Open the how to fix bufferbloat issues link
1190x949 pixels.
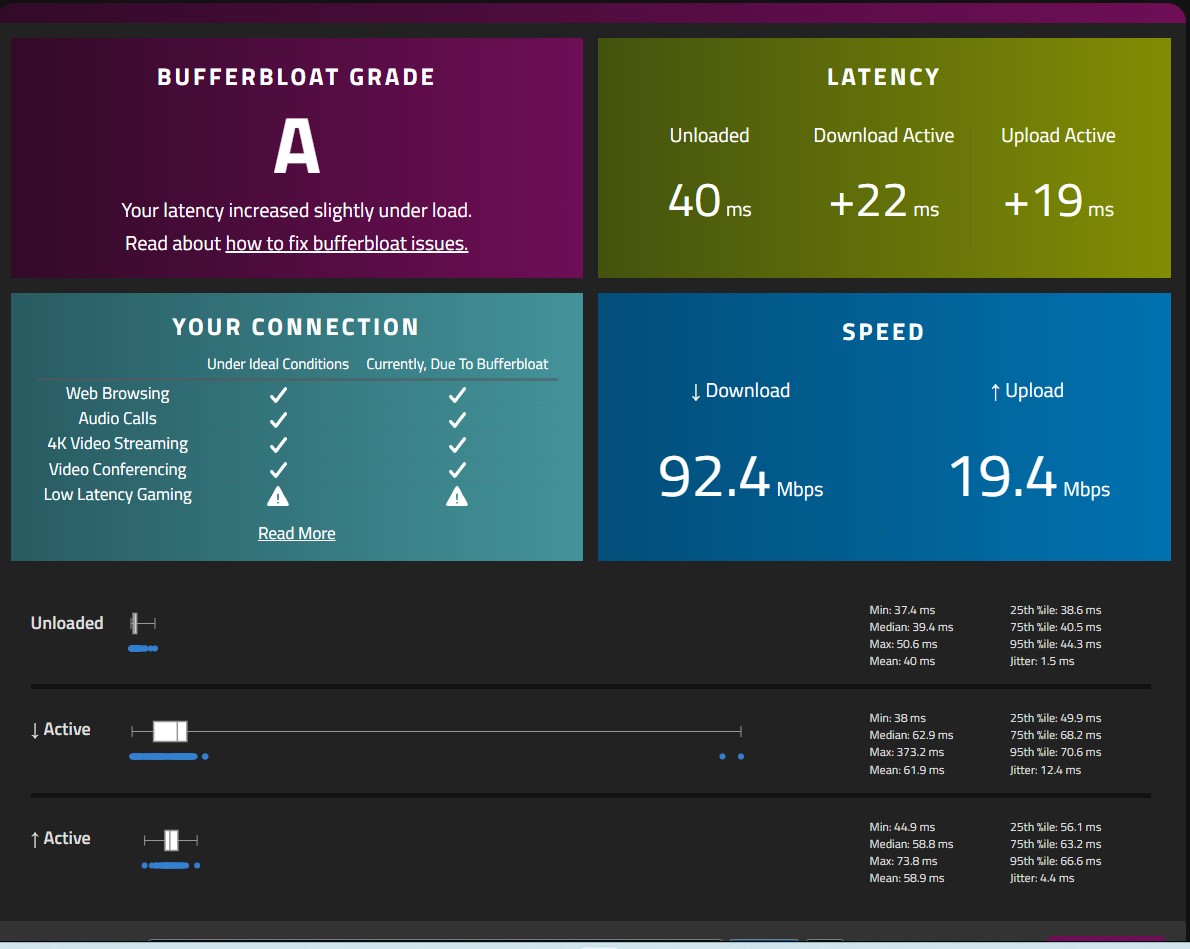[347, 244]
